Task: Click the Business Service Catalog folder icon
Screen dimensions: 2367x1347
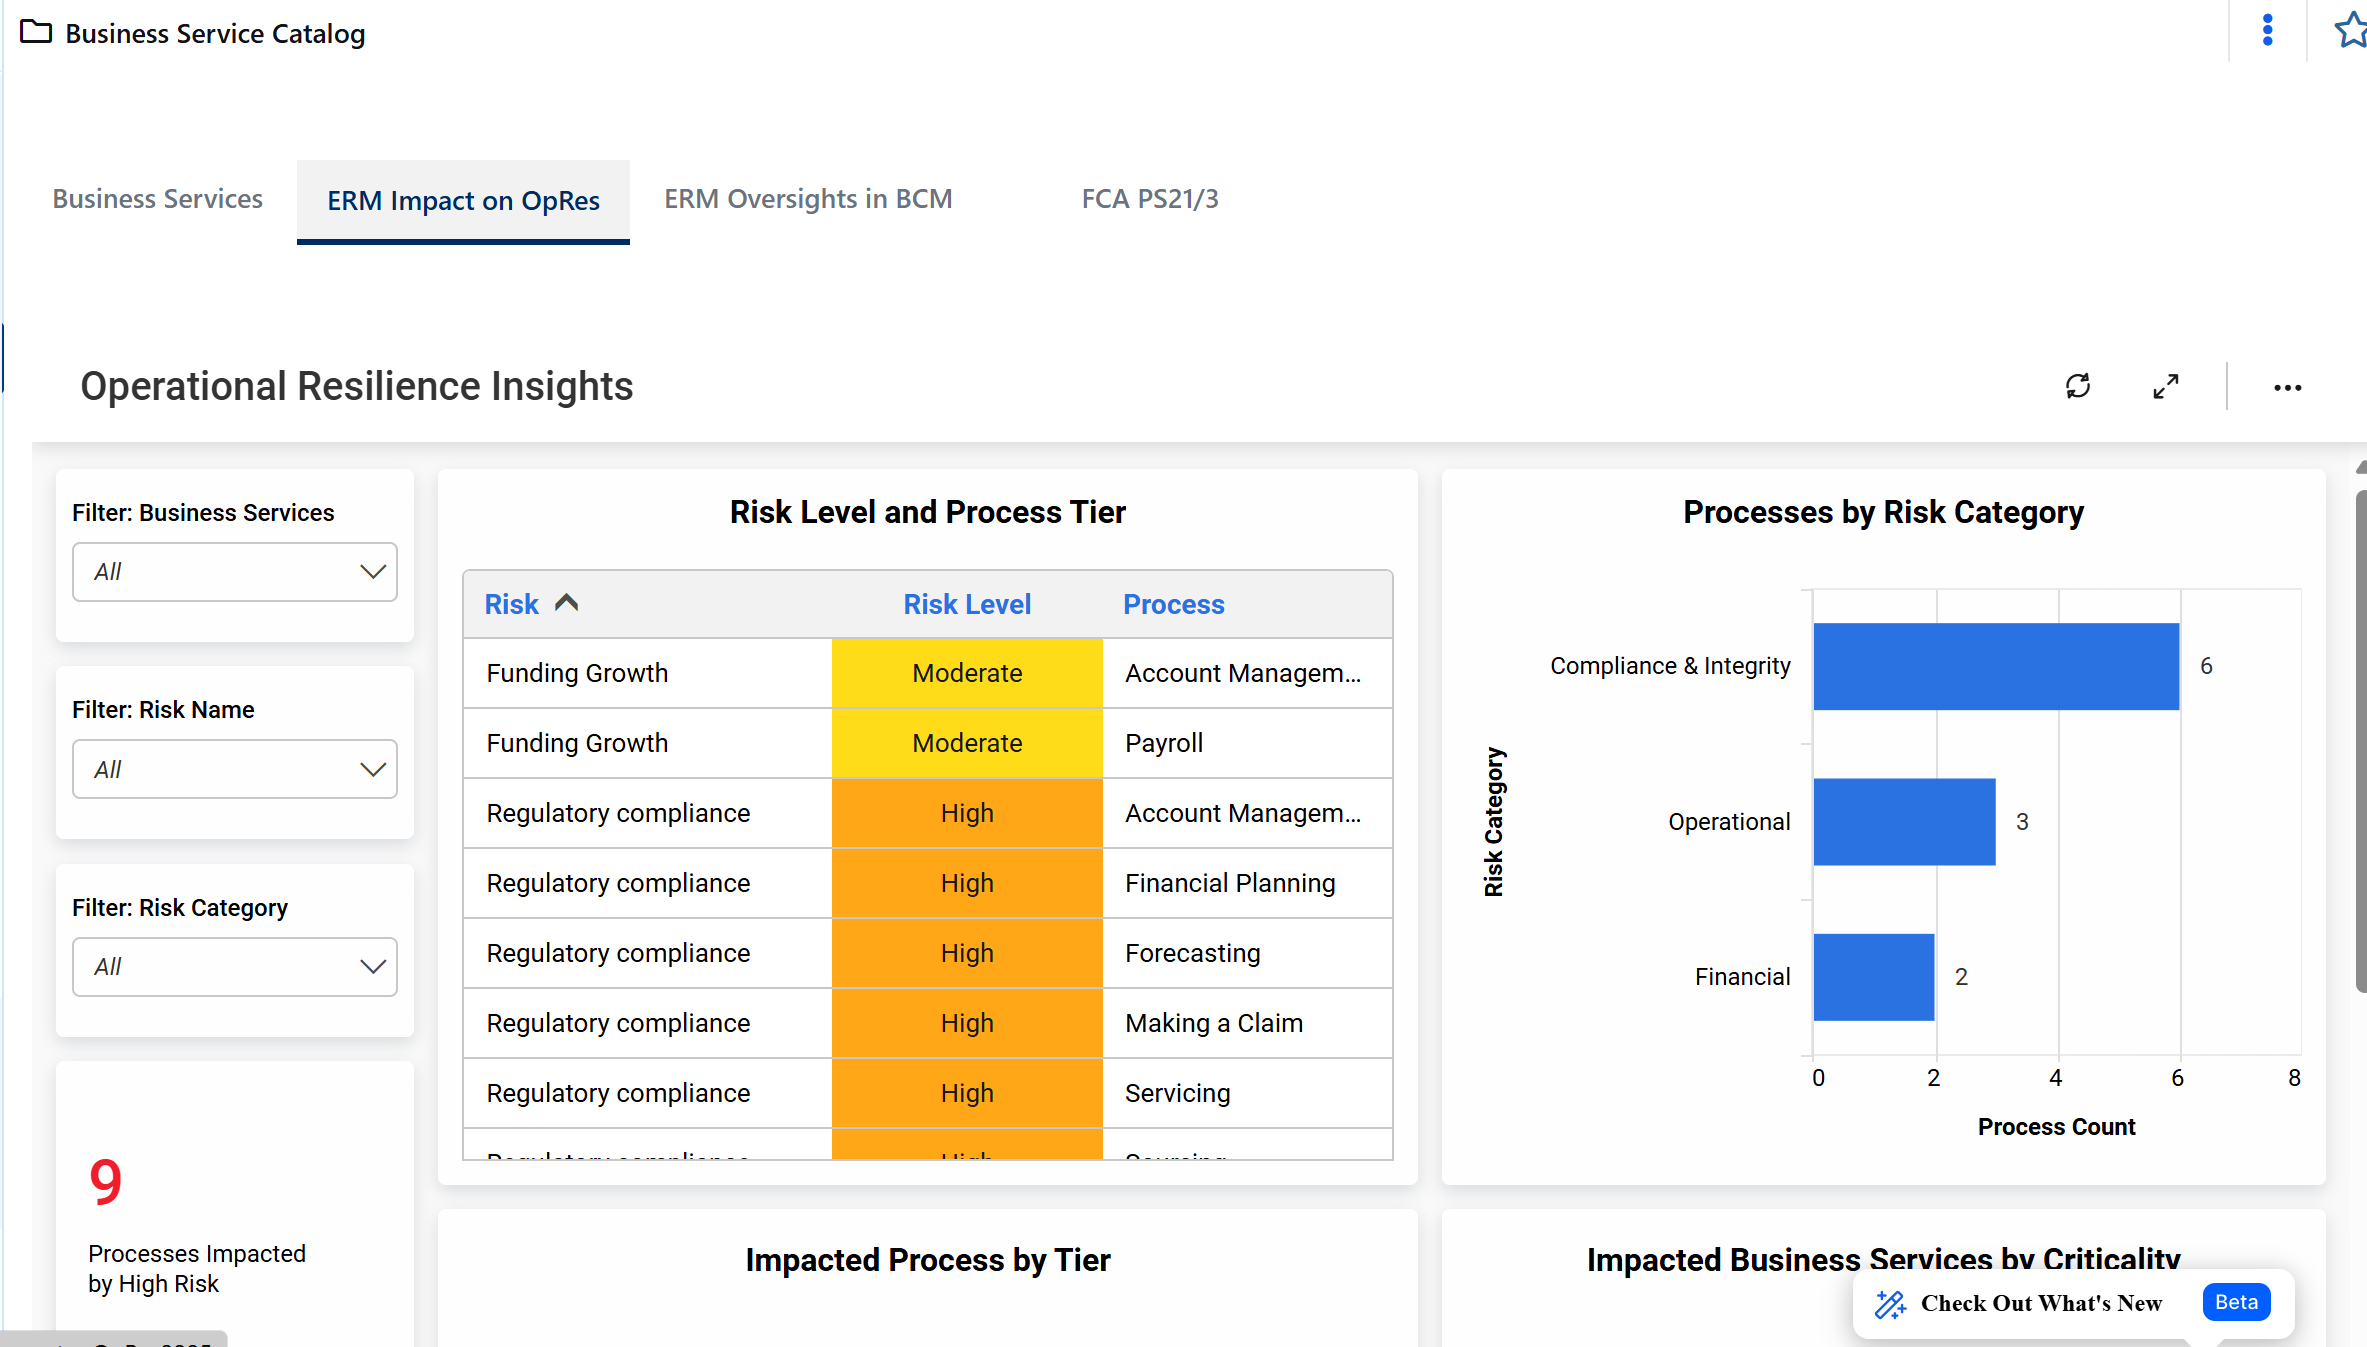Action: click(36, 32)
